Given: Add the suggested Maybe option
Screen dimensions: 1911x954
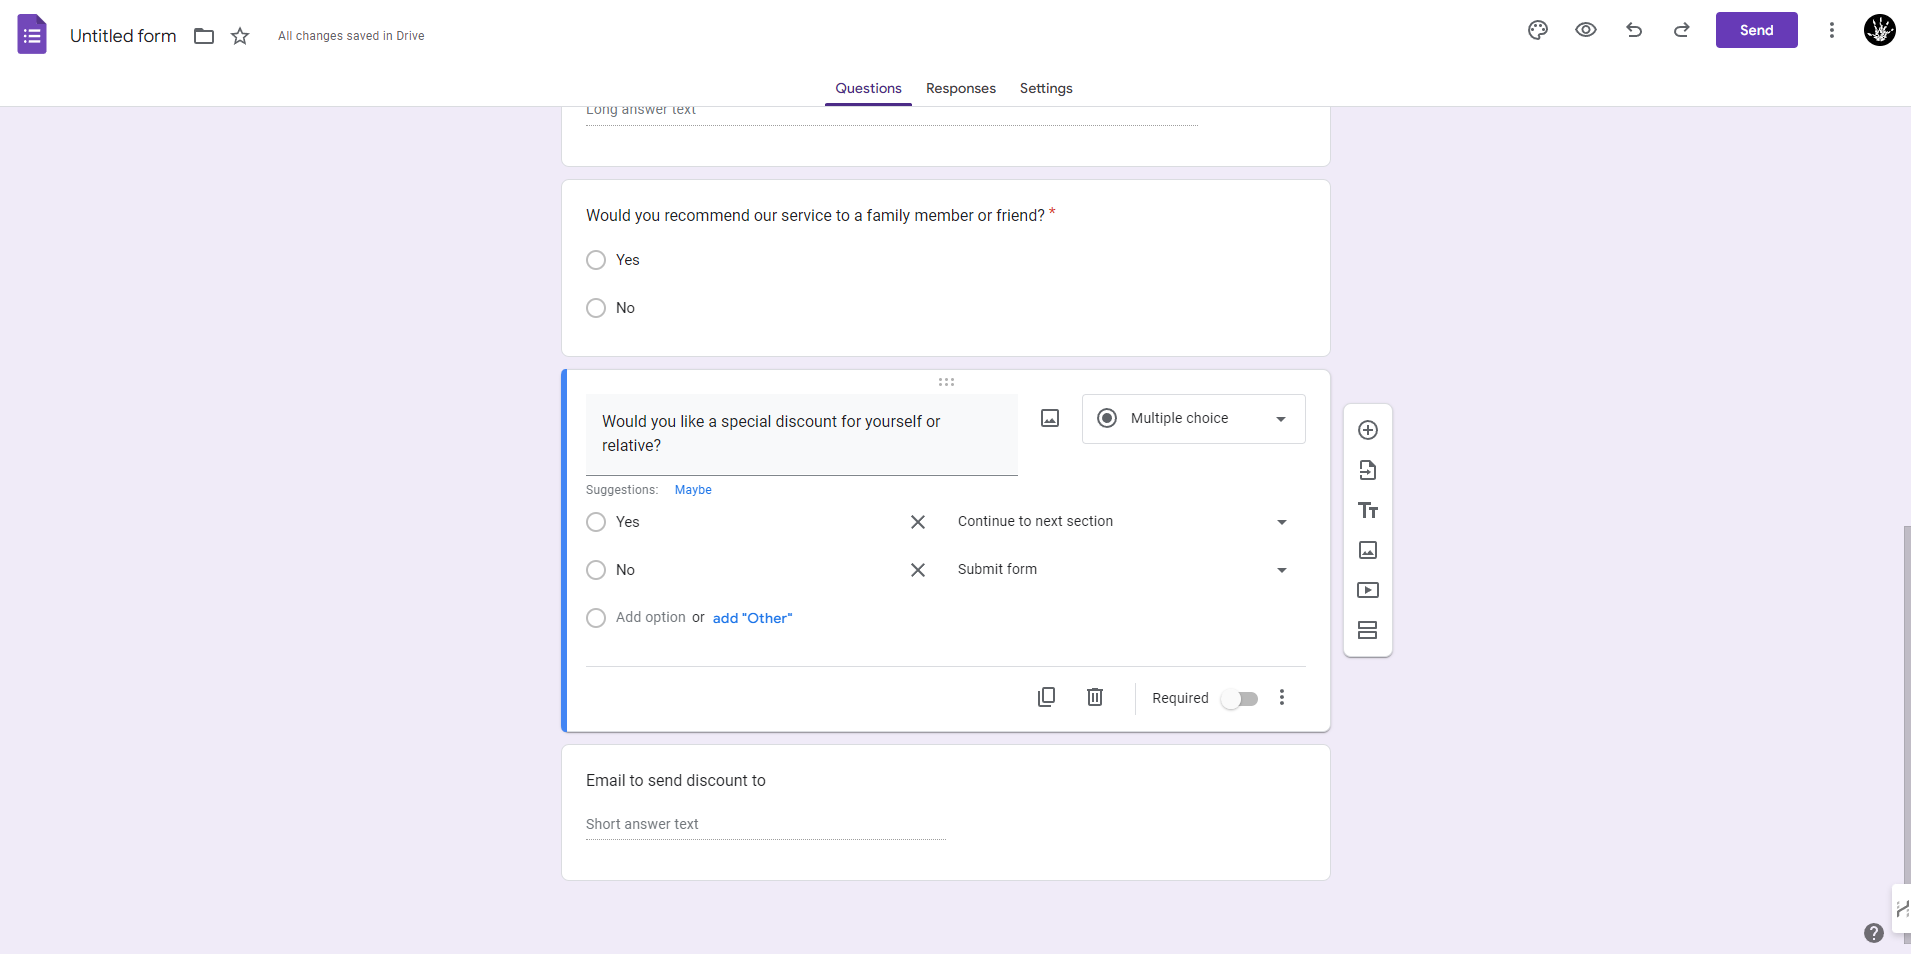Looking at the screenshot, I should tap(693, 490).
